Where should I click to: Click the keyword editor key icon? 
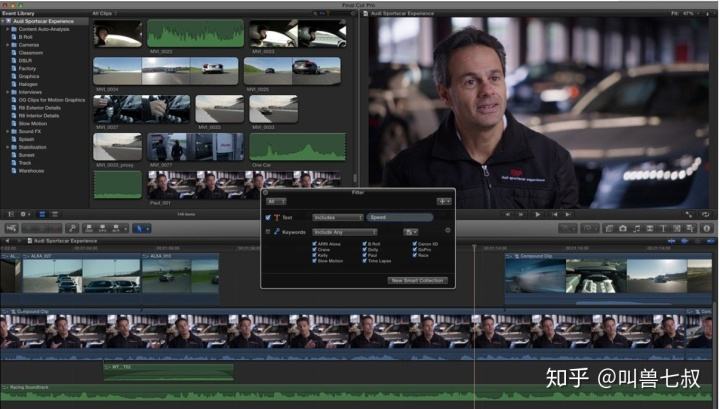[x=72, y=228]
